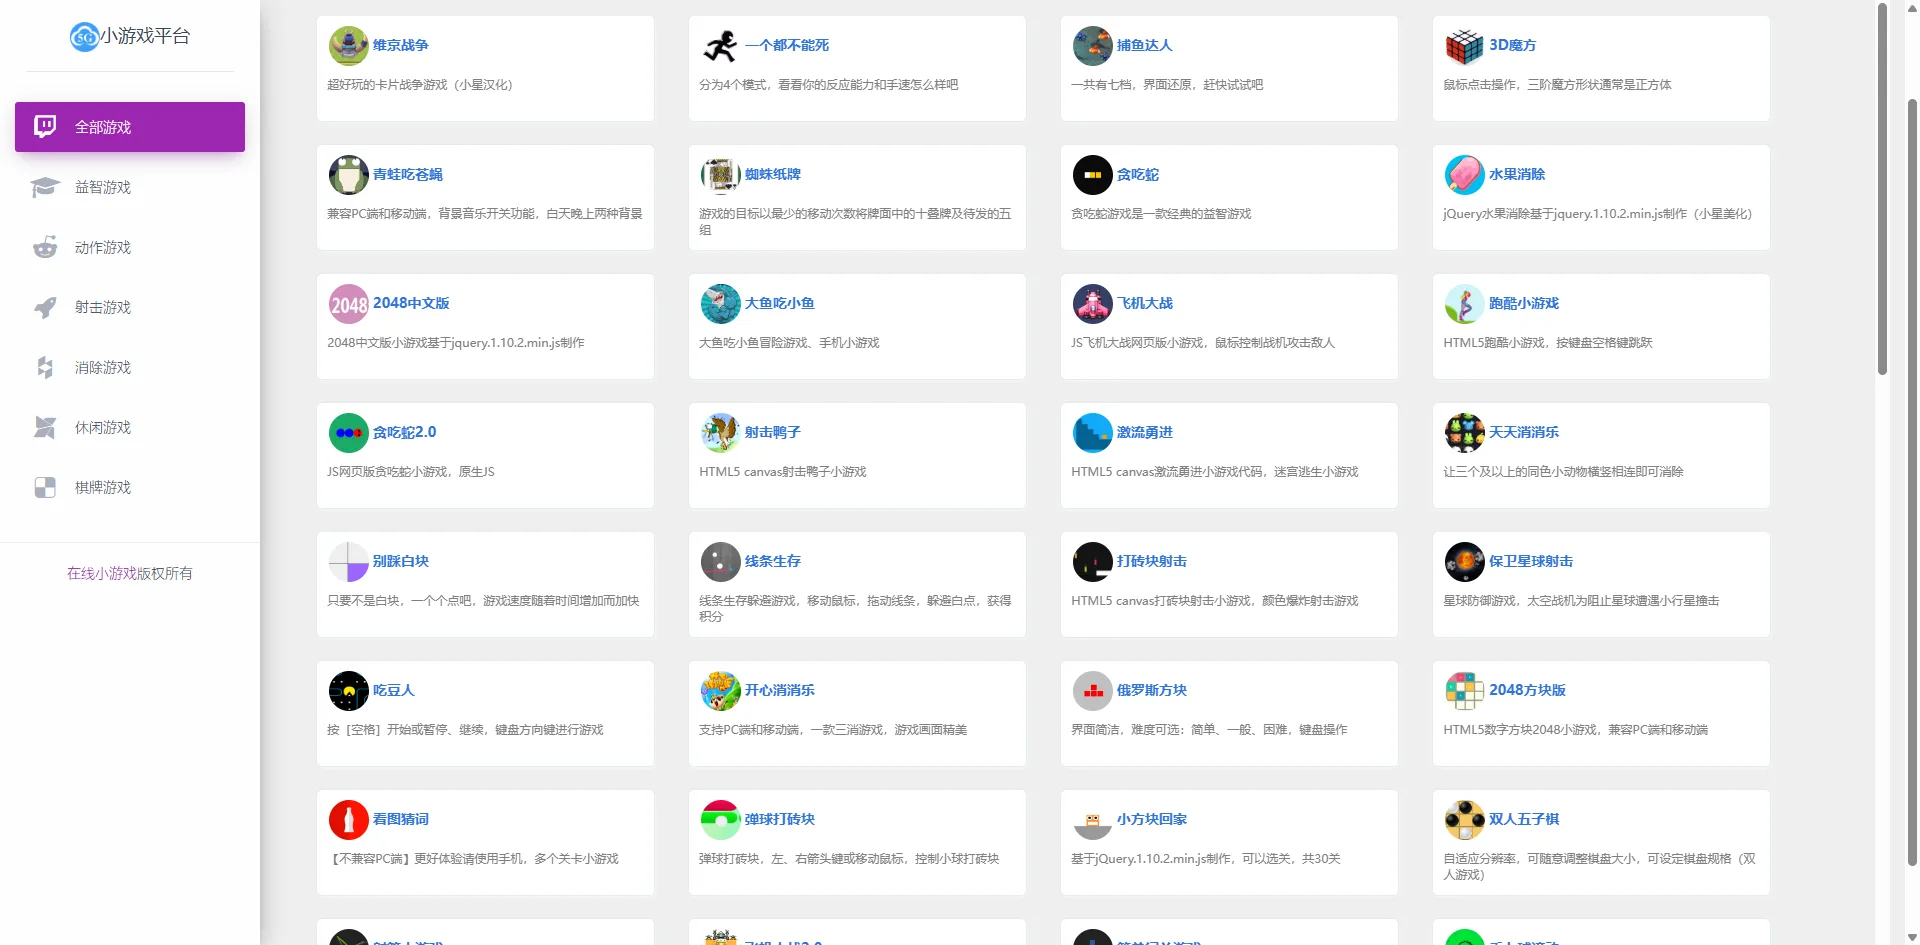Open the 蜘蛛纸牌 game title link

tap(772, 174)
